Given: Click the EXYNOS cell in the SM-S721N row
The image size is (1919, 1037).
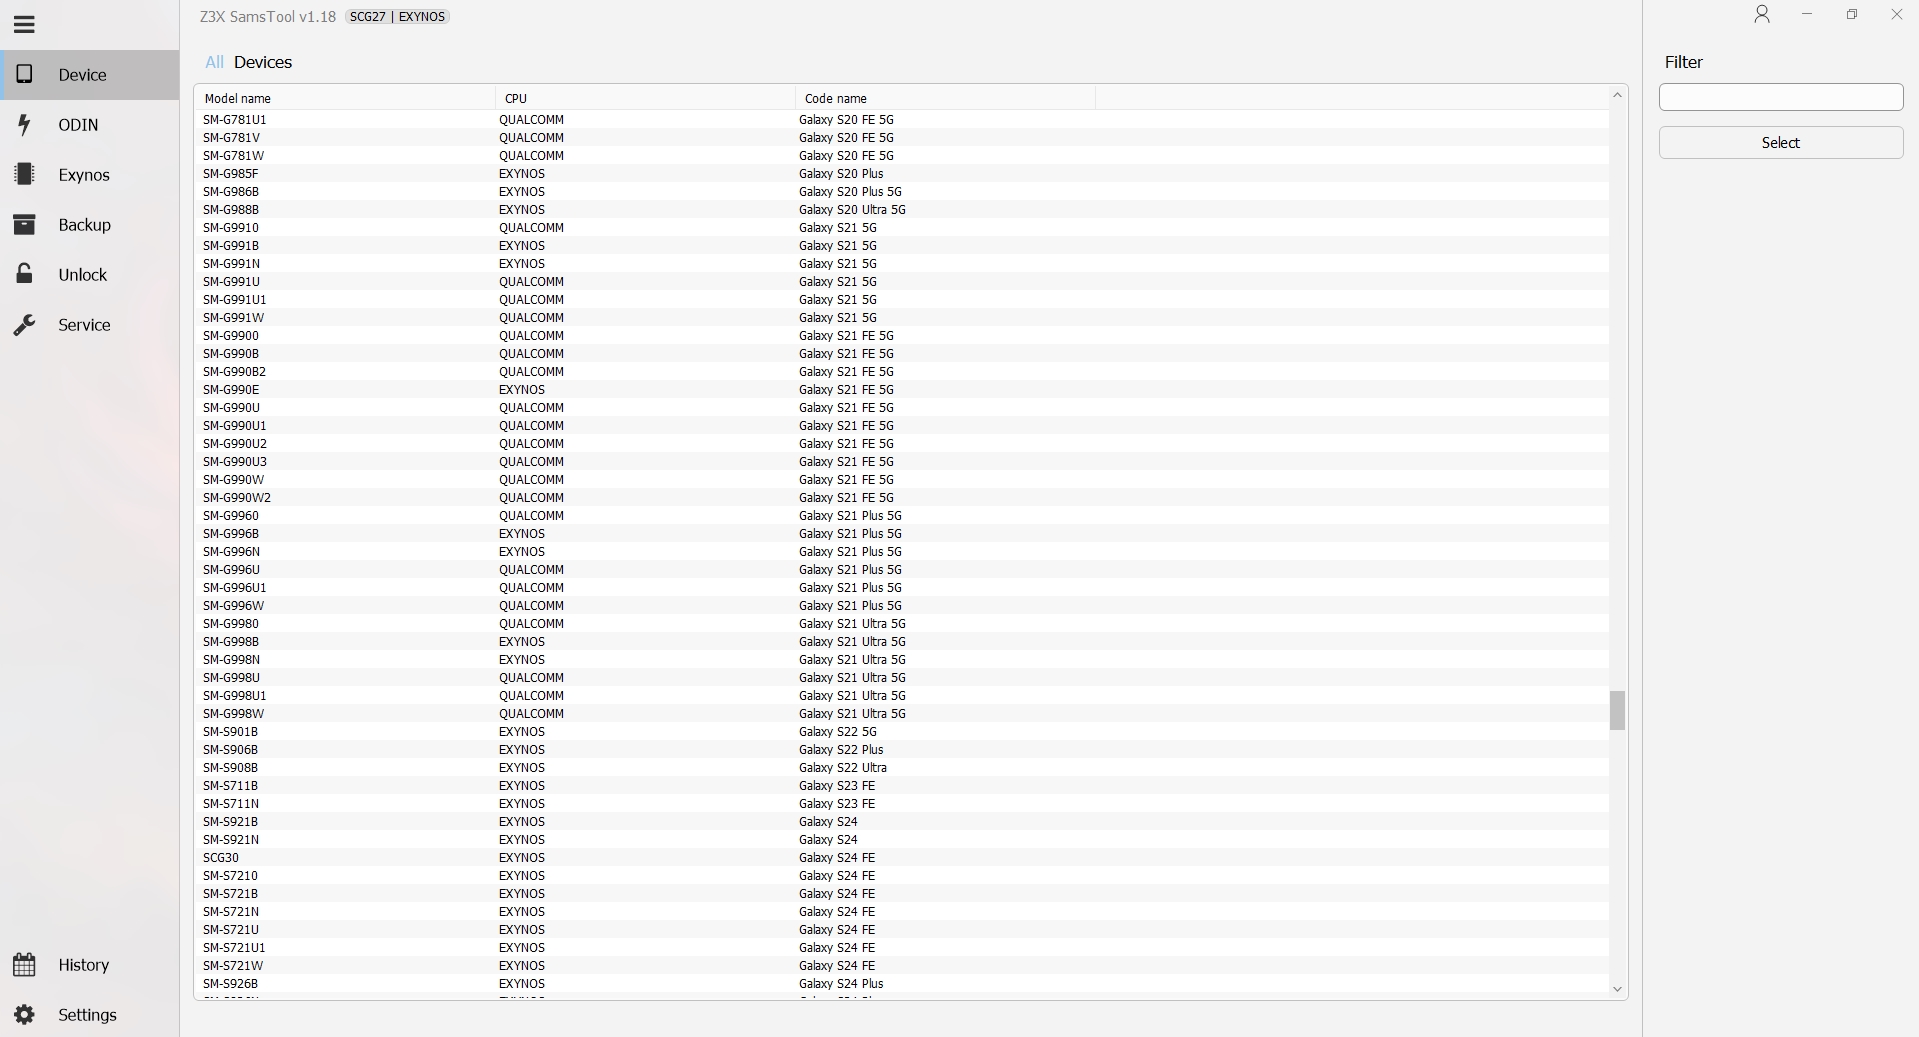Looking at the screenshot, I should pos(522,912).
